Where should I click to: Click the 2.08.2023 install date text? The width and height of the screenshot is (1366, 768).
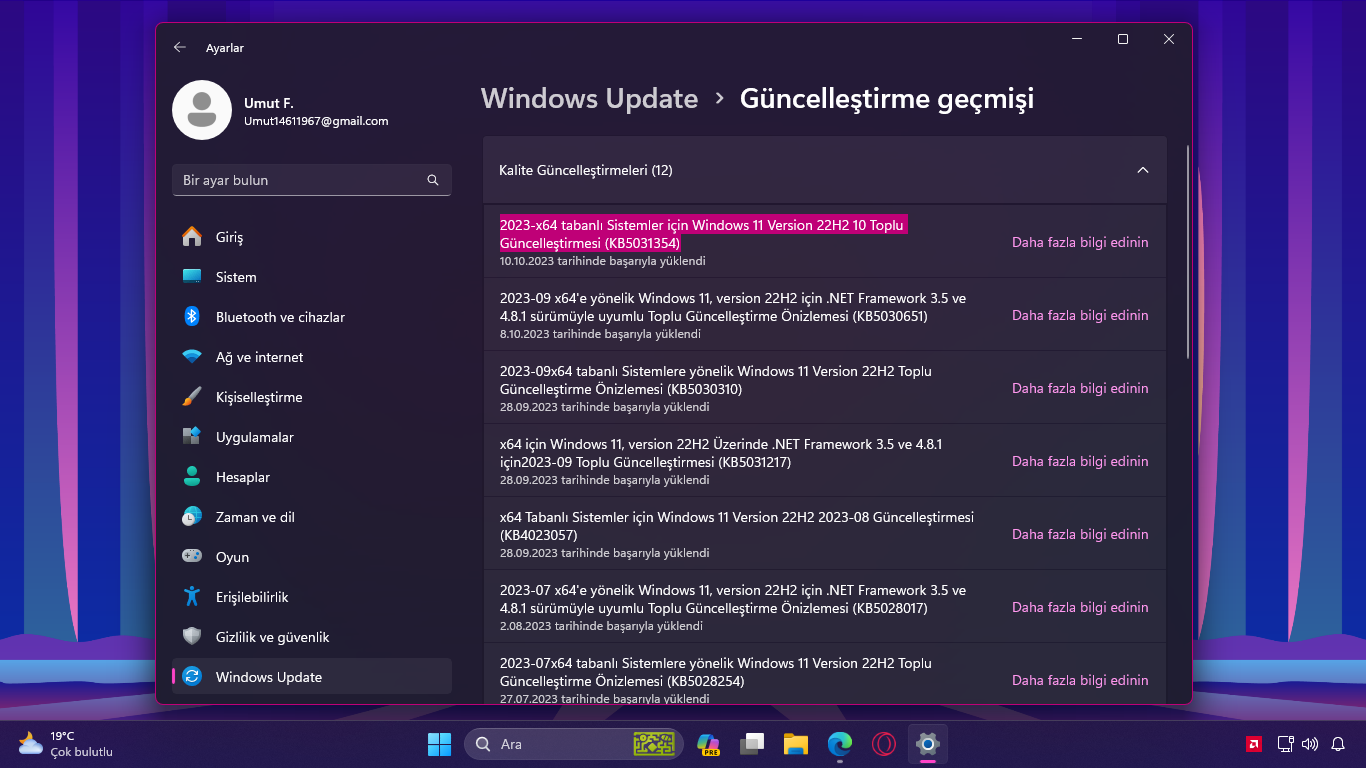pos(601,626)
